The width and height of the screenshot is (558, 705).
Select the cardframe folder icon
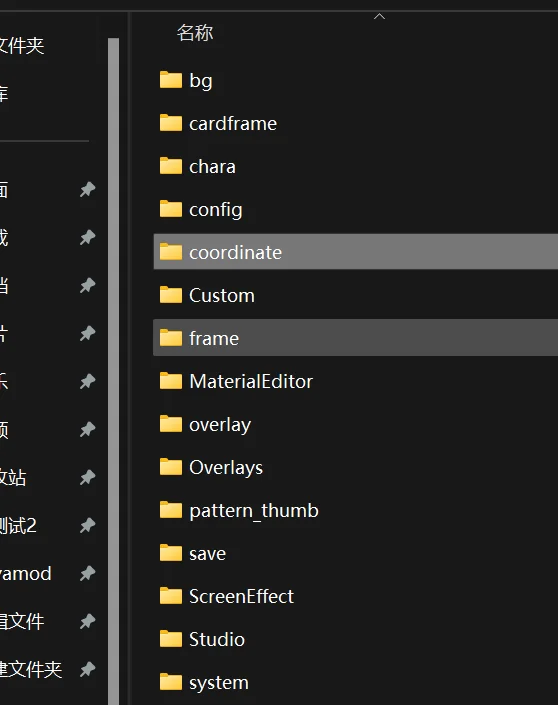(171, 123)
